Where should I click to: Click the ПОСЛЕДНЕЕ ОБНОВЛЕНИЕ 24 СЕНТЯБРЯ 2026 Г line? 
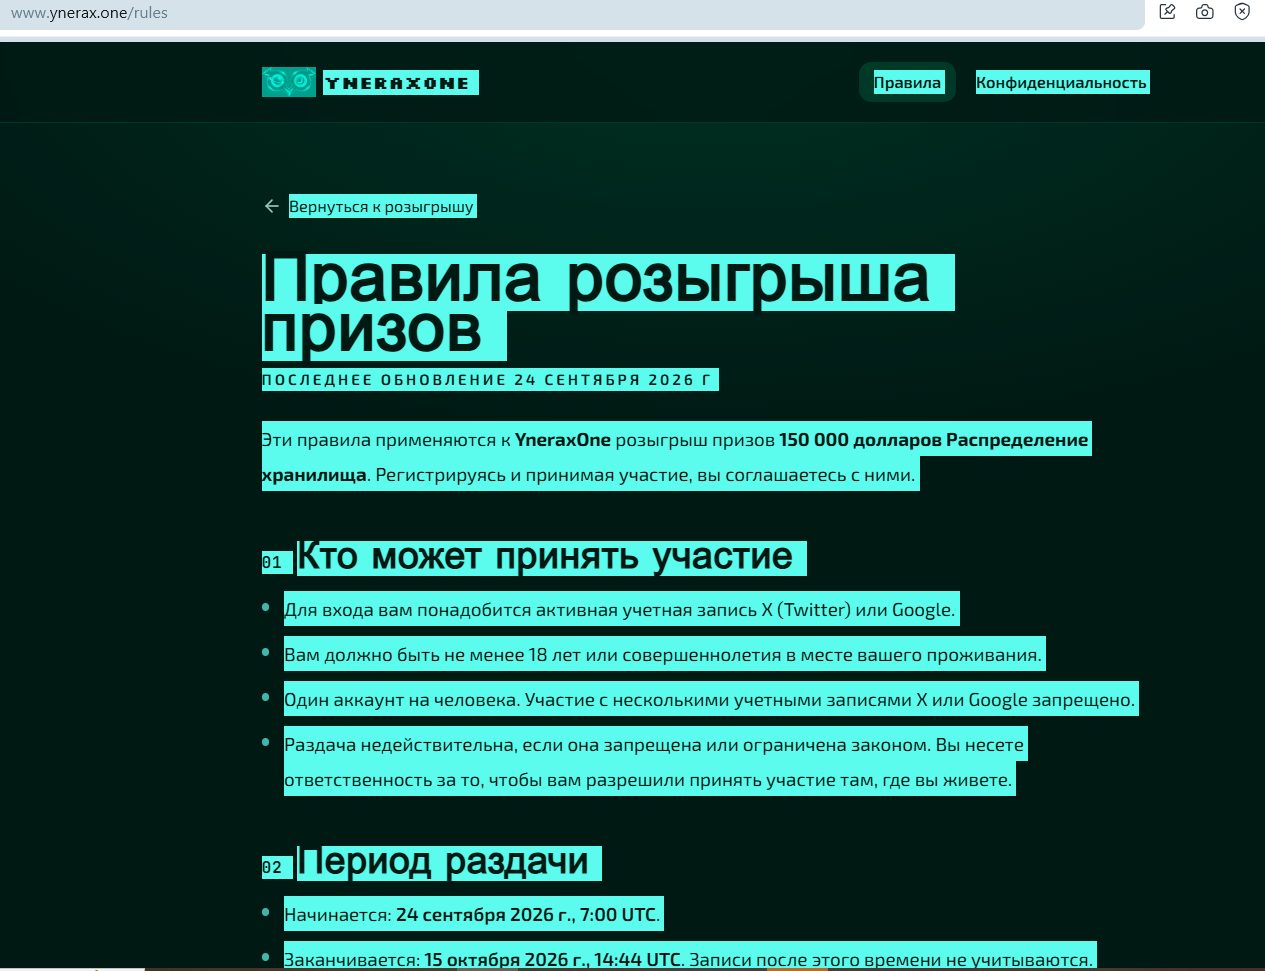click(x=490, y=380)
